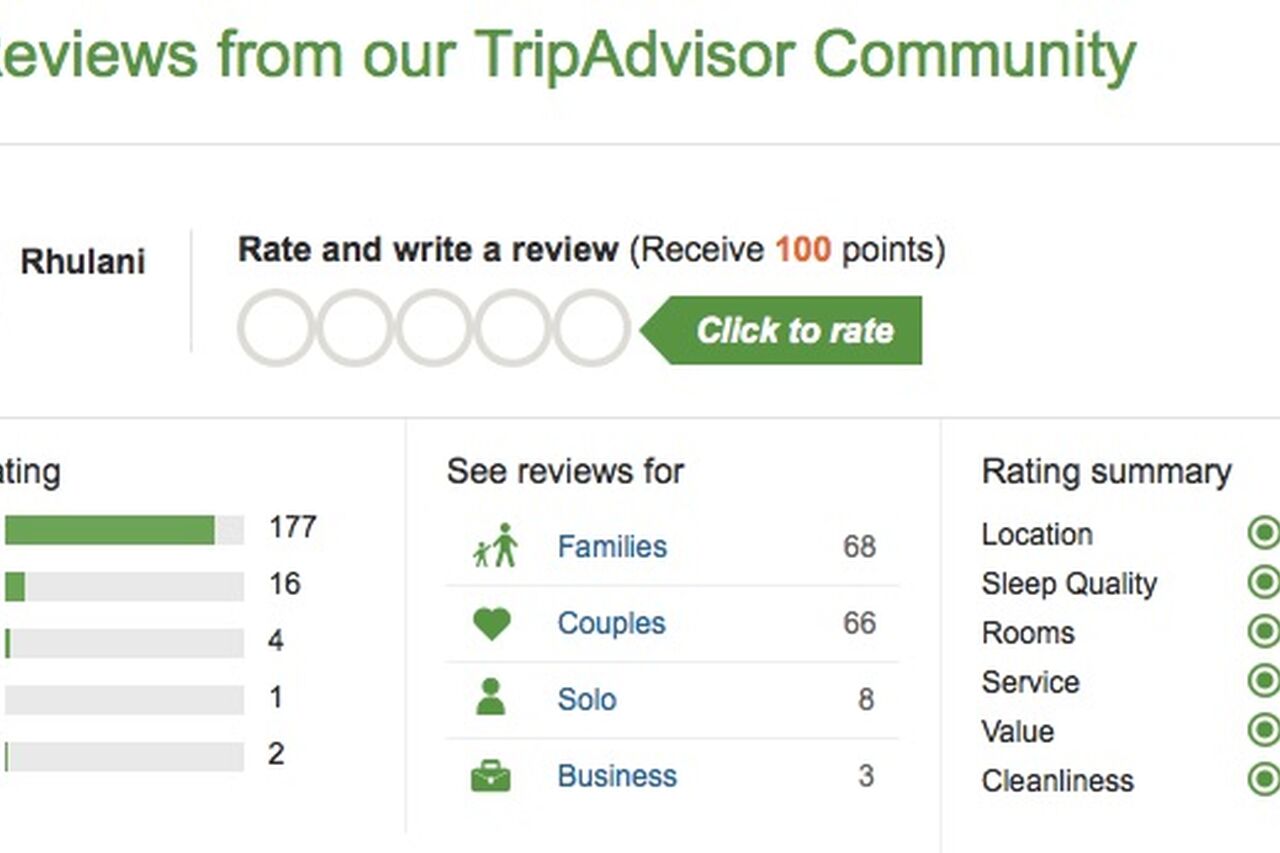Screen dimensions: 1280x853
Task: Open the Families reviews link
Action: coord(611,546)
